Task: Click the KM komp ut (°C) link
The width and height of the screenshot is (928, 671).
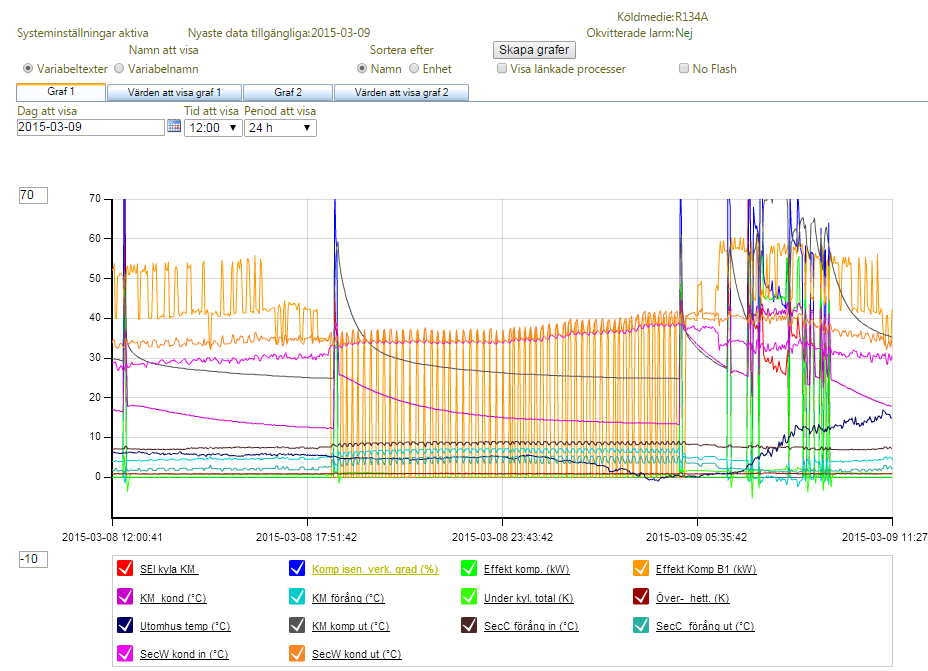Action: 350,626
